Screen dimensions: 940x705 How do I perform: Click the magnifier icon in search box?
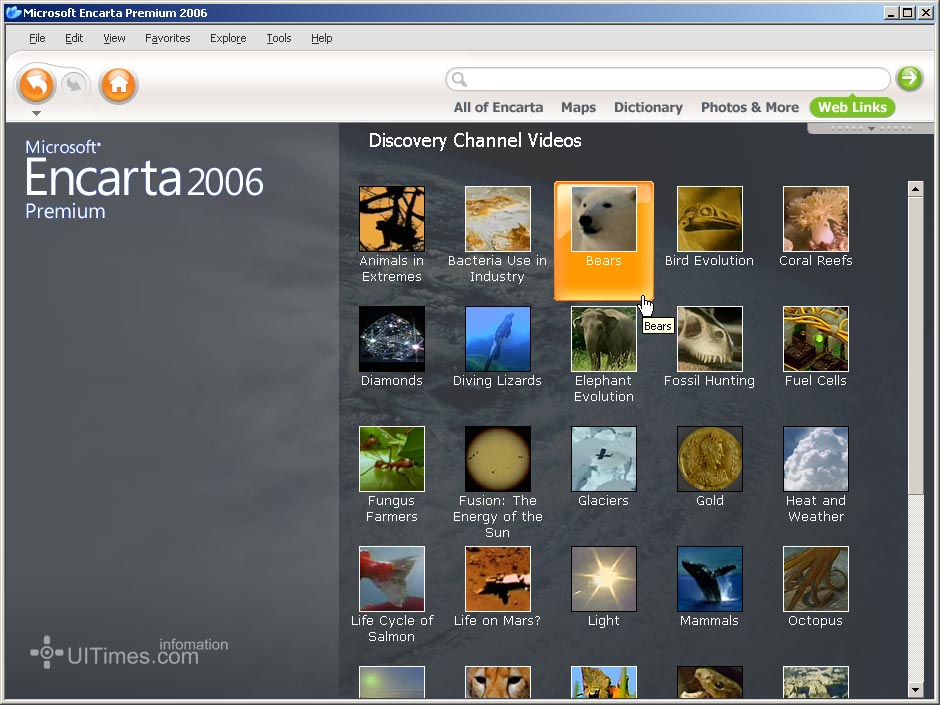(459, 79)
